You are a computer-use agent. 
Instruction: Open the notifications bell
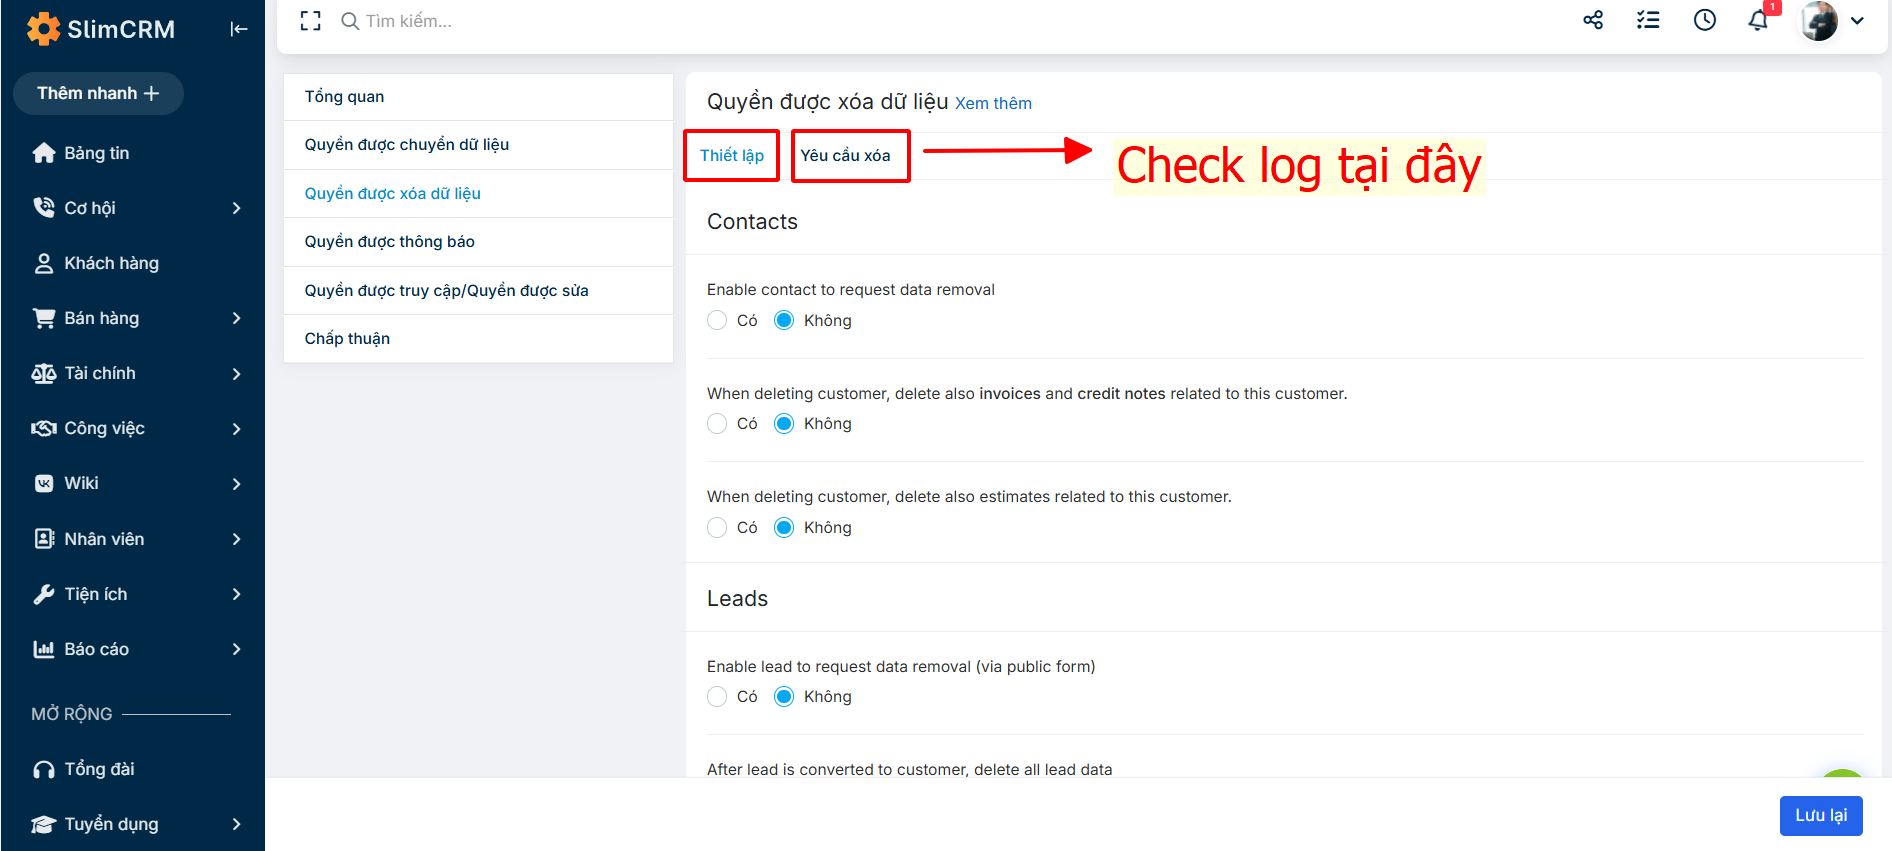(1758, 20)
